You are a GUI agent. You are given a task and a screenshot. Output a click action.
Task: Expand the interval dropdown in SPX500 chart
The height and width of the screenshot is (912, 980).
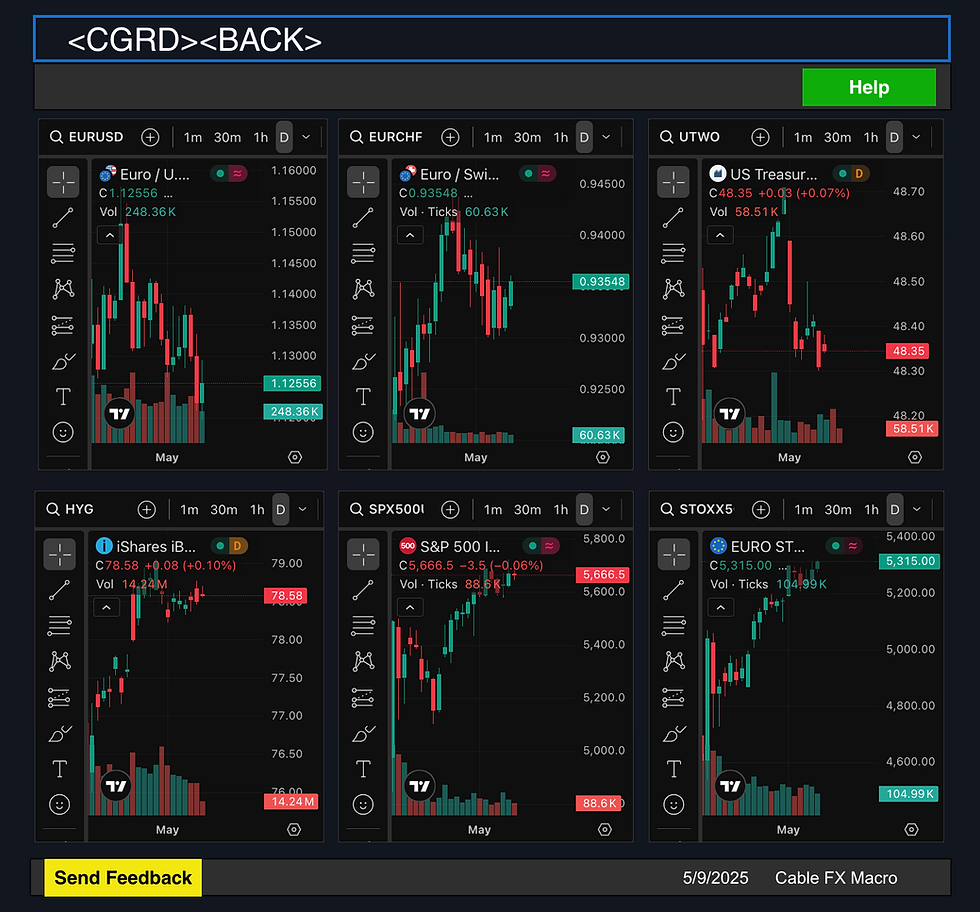(606, 509)
